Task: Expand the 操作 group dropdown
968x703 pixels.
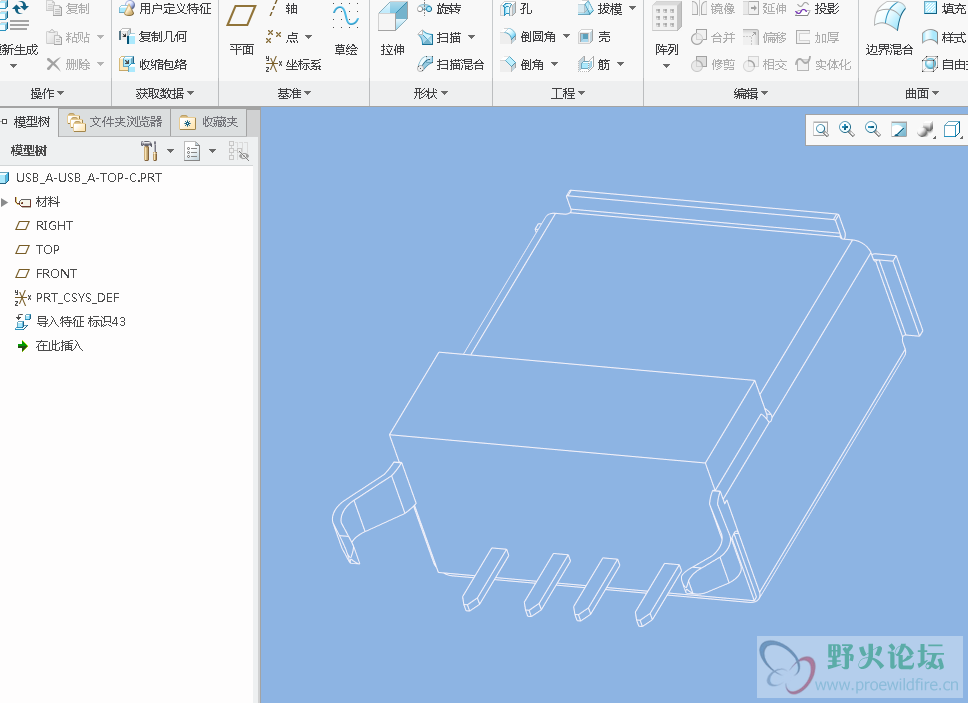Action: click(48, 93)
